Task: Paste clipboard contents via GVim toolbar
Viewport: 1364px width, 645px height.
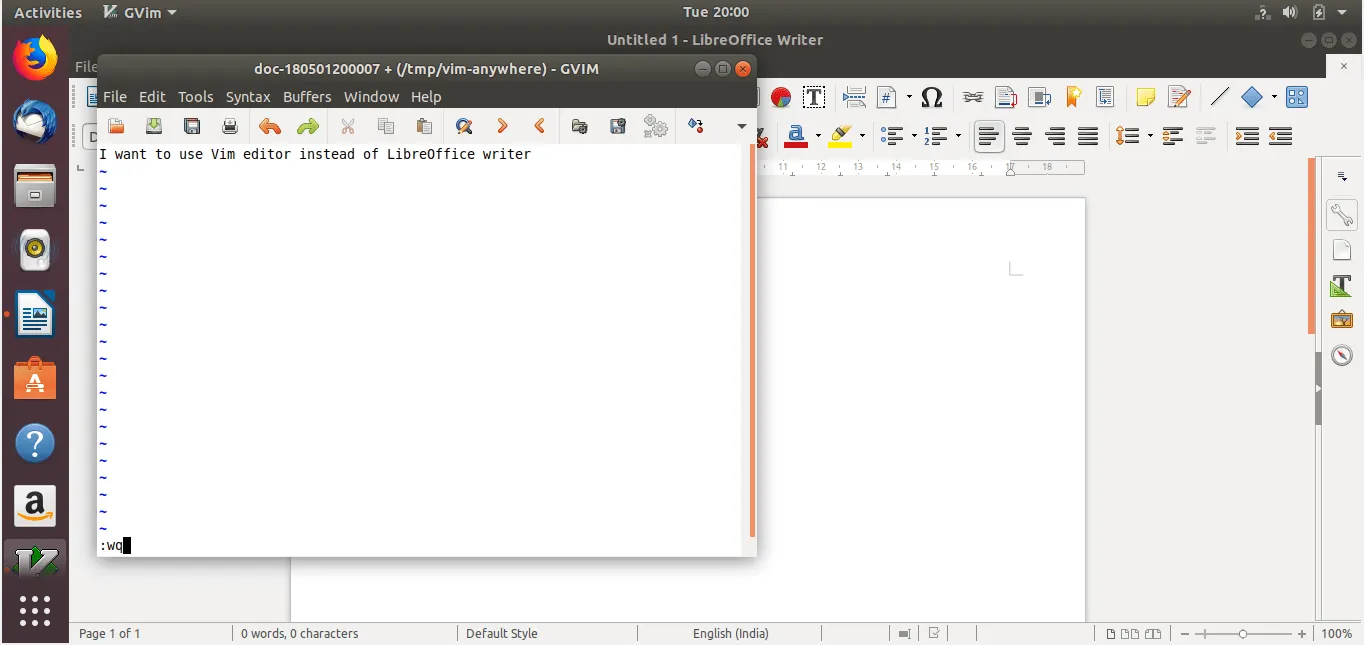Action: tap(424, 126)
